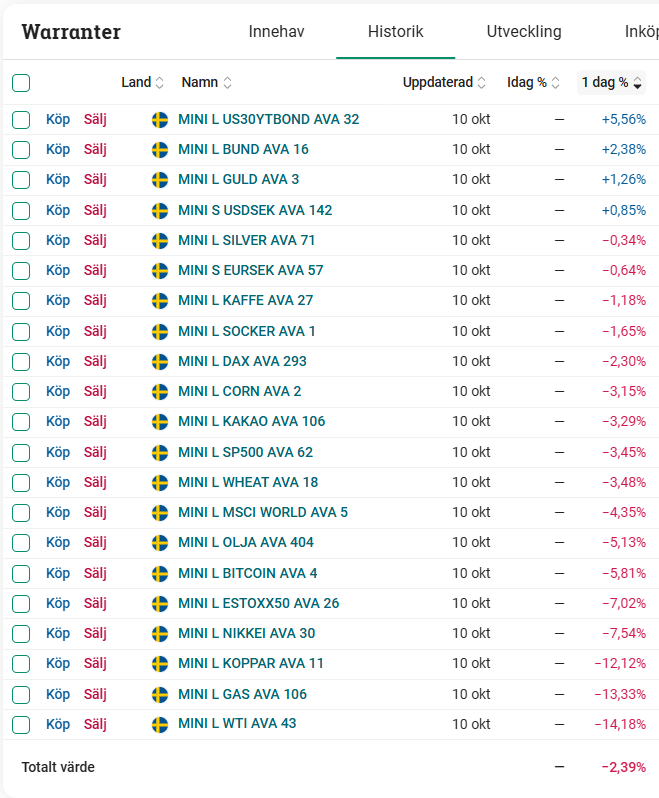The image size is (659, 798).
Task: Sort by the Uppdaterad column header
Action: [x=444, y=82]
